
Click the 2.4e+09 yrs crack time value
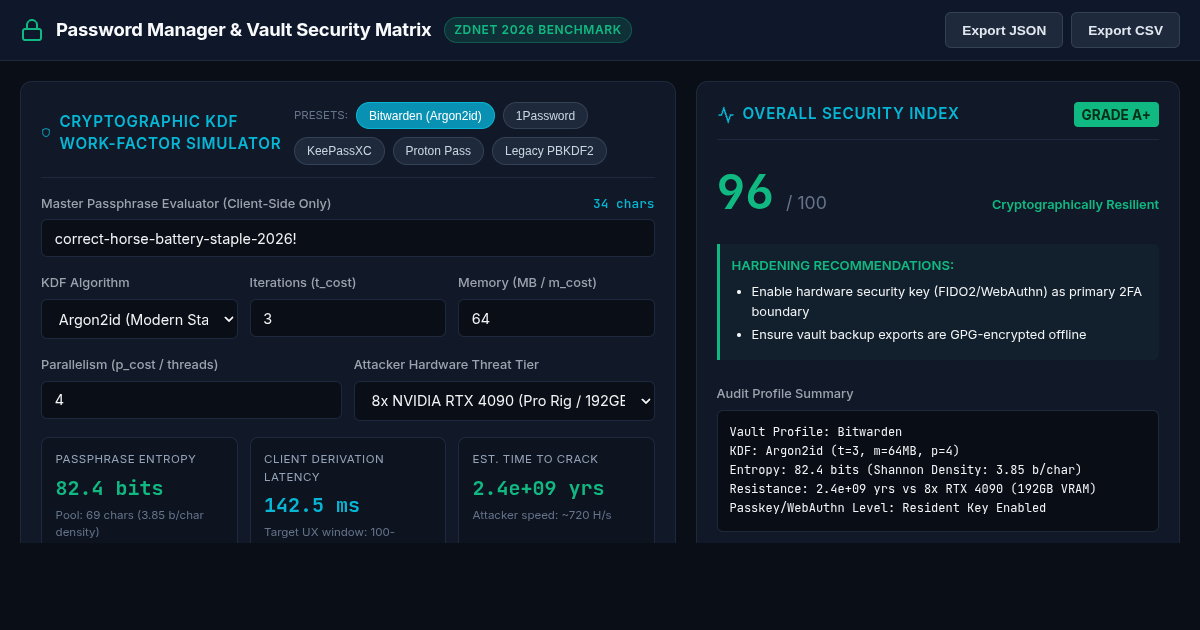coord(538,489)
